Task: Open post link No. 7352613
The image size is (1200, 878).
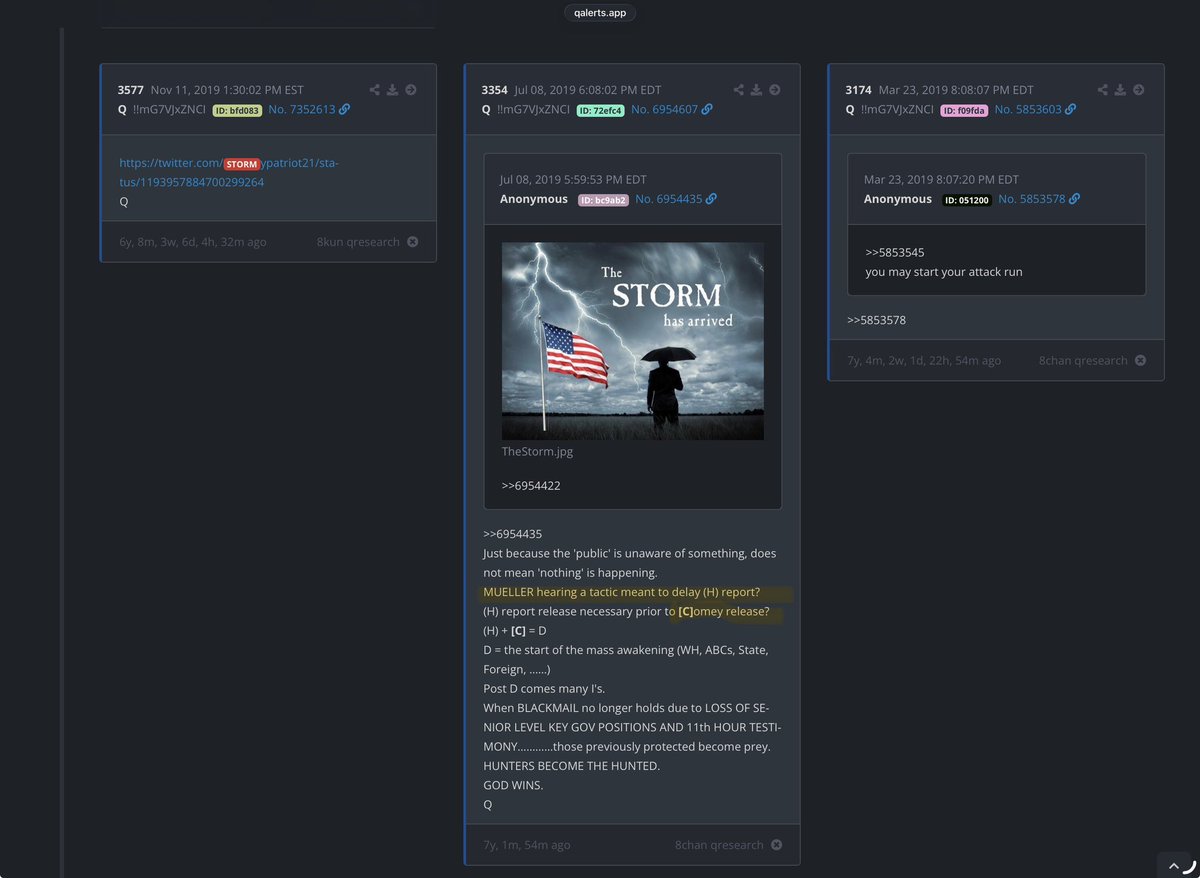Action: [302, 109]
